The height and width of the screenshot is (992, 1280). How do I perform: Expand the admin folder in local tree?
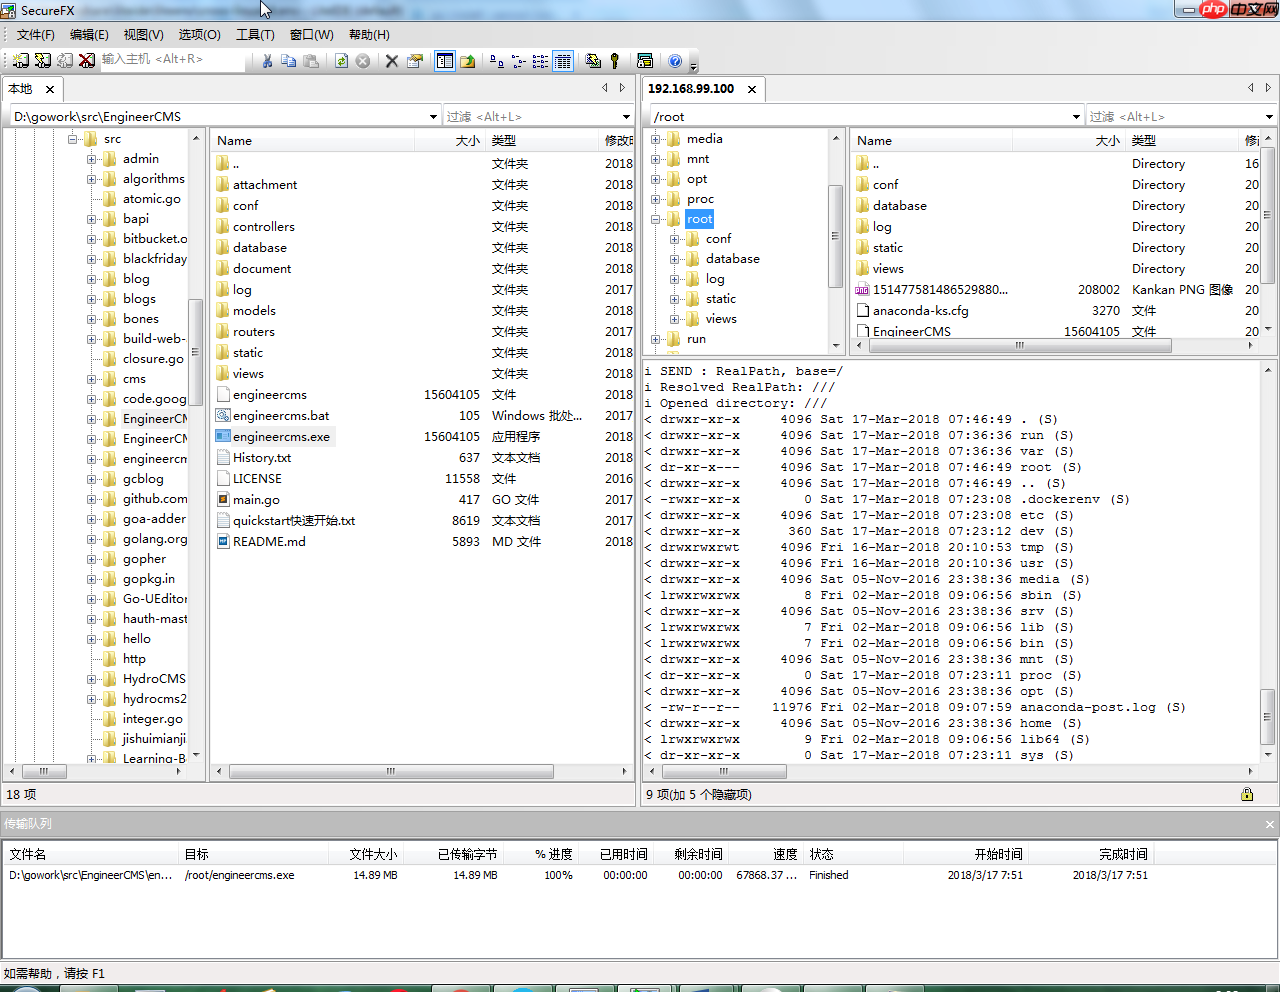pyautogui.click(x=92, y=159)
